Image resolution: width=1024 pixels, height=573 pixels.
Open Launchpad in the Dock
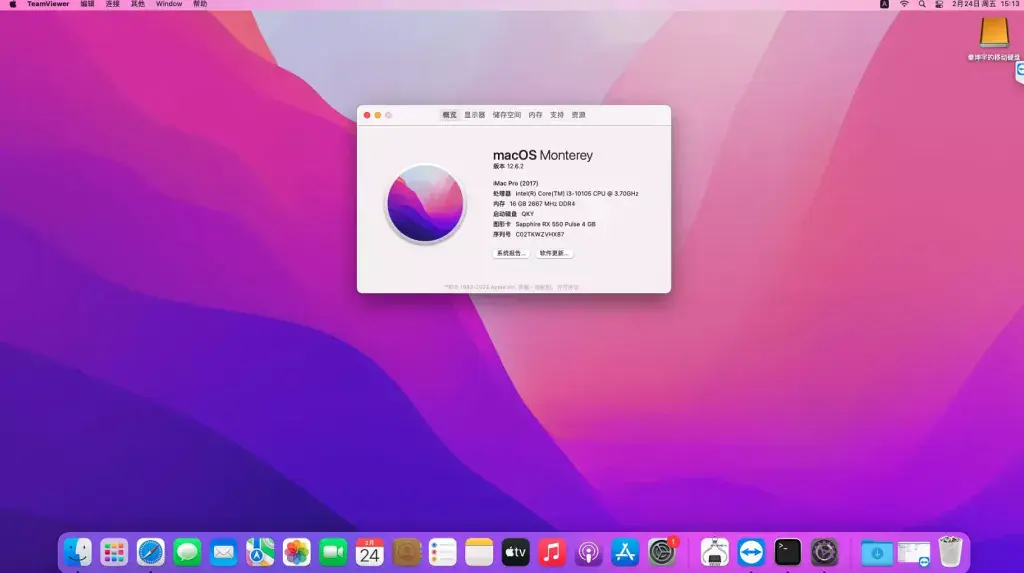tap(114, 553)
